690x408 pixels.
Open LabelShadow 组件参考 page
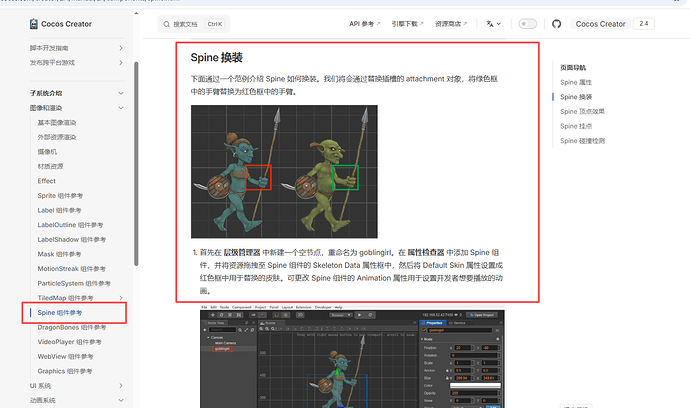click(x=71, y=239)
